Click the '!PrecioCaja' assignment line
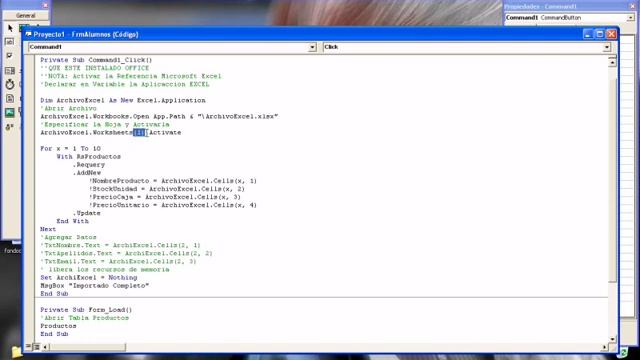This screenshot has height=360, width=640. point(165,197)
